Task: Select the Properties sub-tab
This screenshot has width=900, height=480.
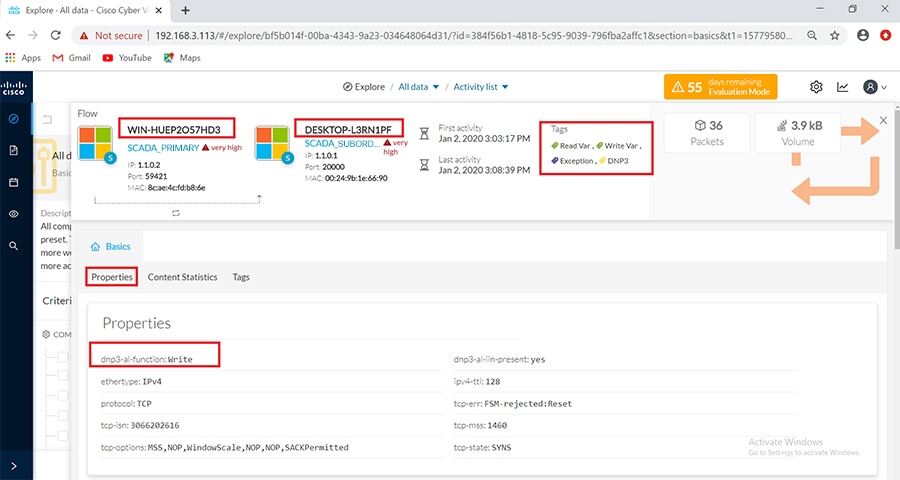Action: [x=112, y=277]
